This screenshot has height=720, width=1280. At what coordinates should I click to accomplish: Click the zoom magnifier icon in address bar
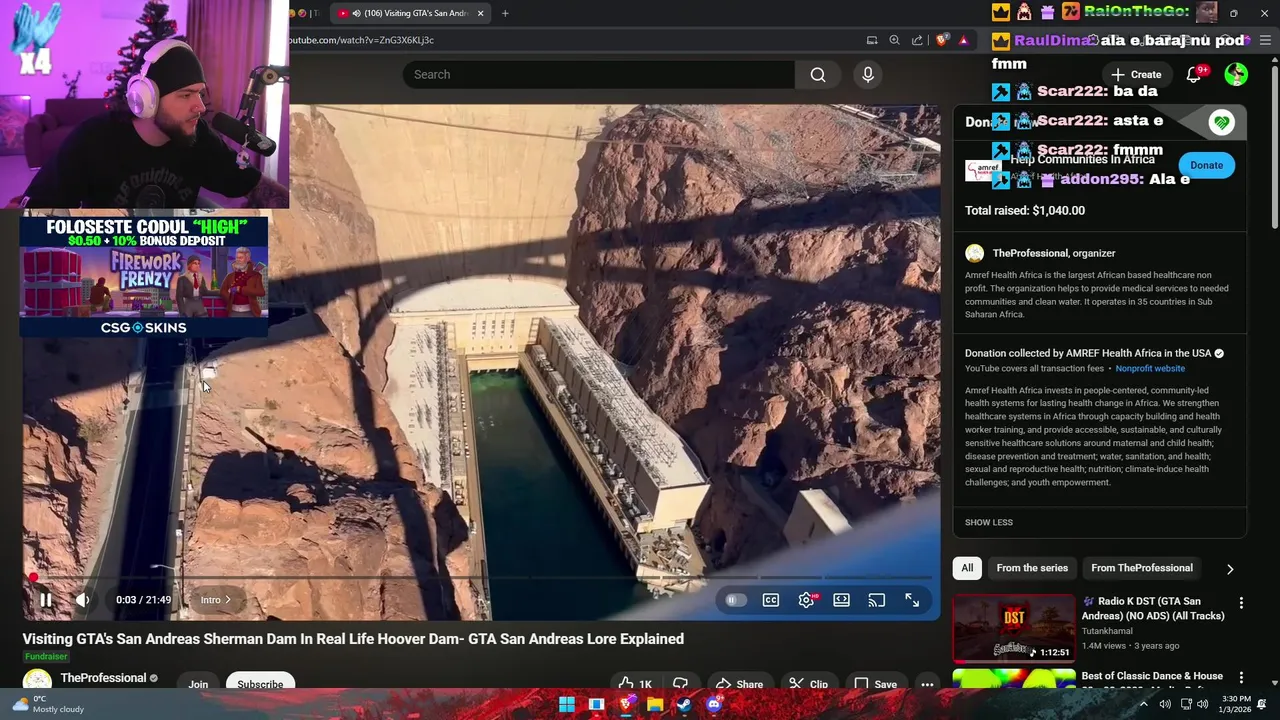point(894,40)
